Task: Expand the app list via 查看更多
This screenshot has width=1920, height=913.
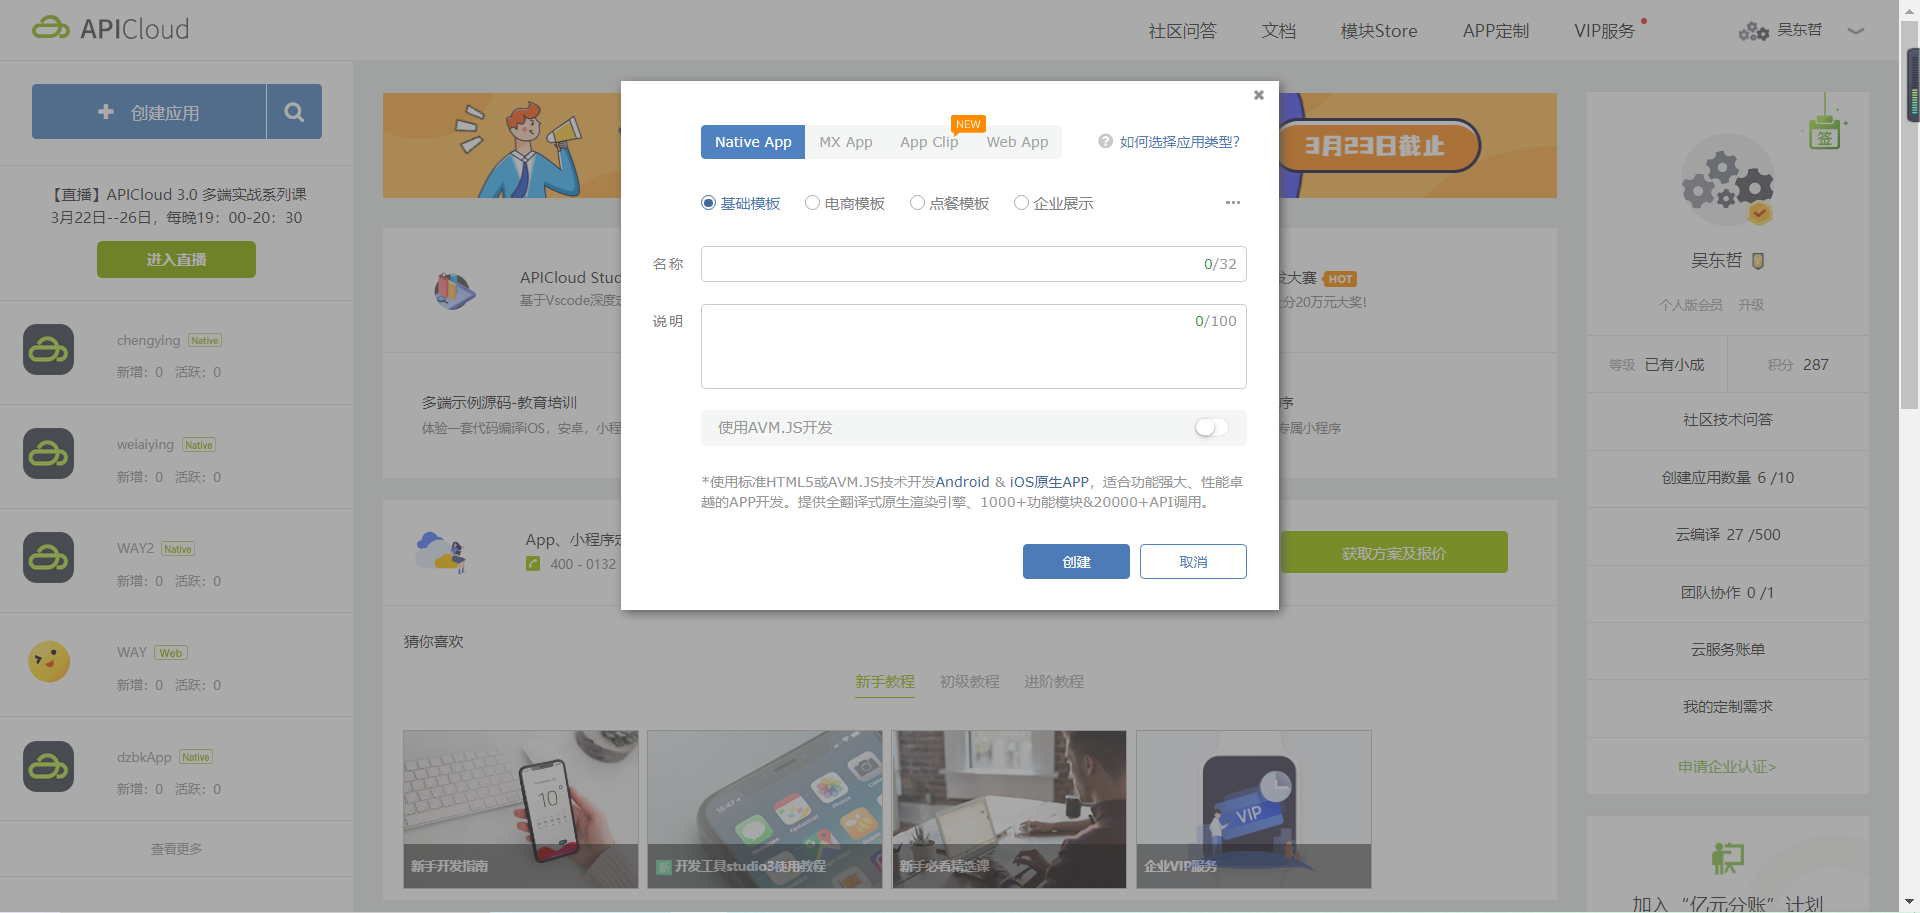Action: tap(176, 848)
